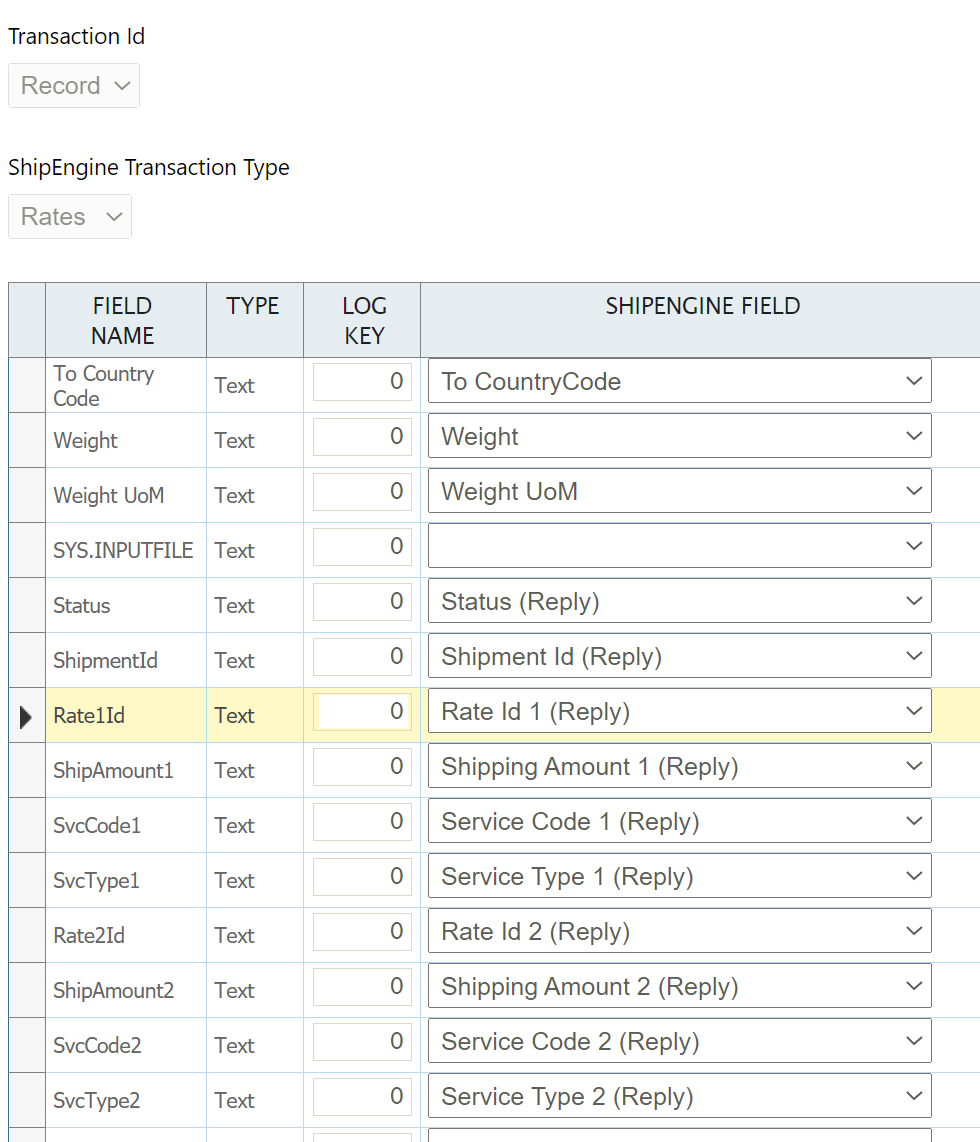The height and width of the screenshot is (1142, 980).
Task: Open the Service Code 1 (Reply) dropdown
Action: (x=679, y=821)
